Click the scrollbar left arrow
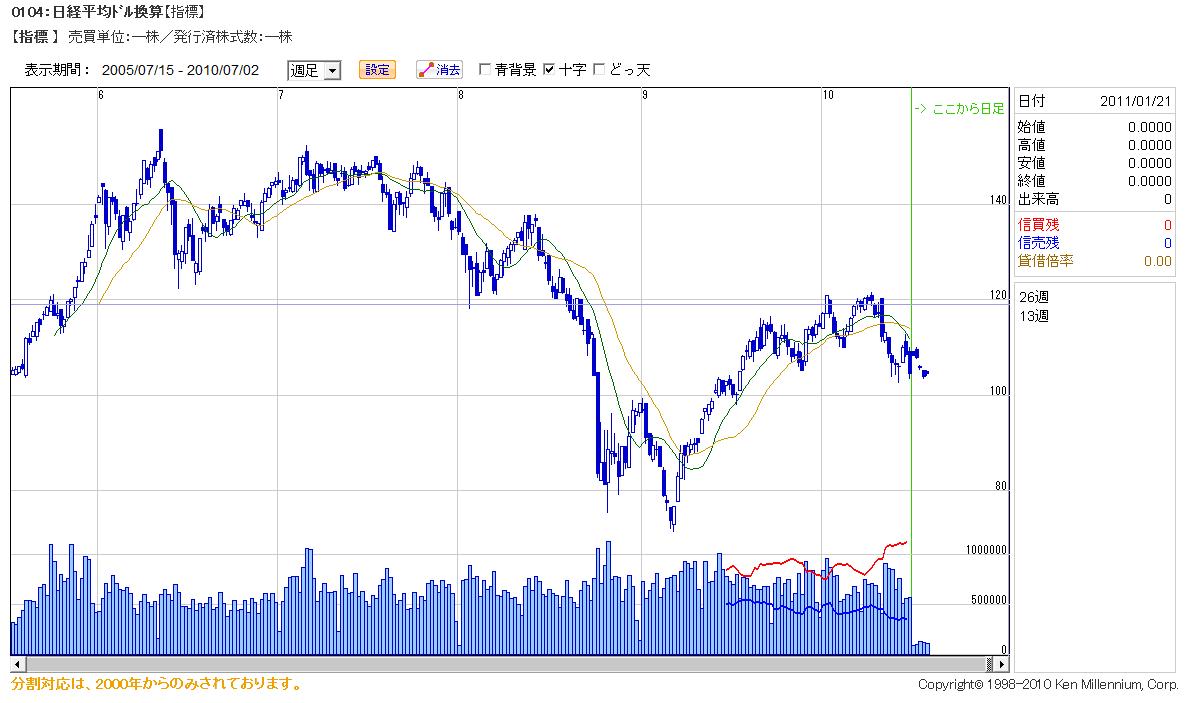The image size is (1187, 703). (x=17, y=664)
